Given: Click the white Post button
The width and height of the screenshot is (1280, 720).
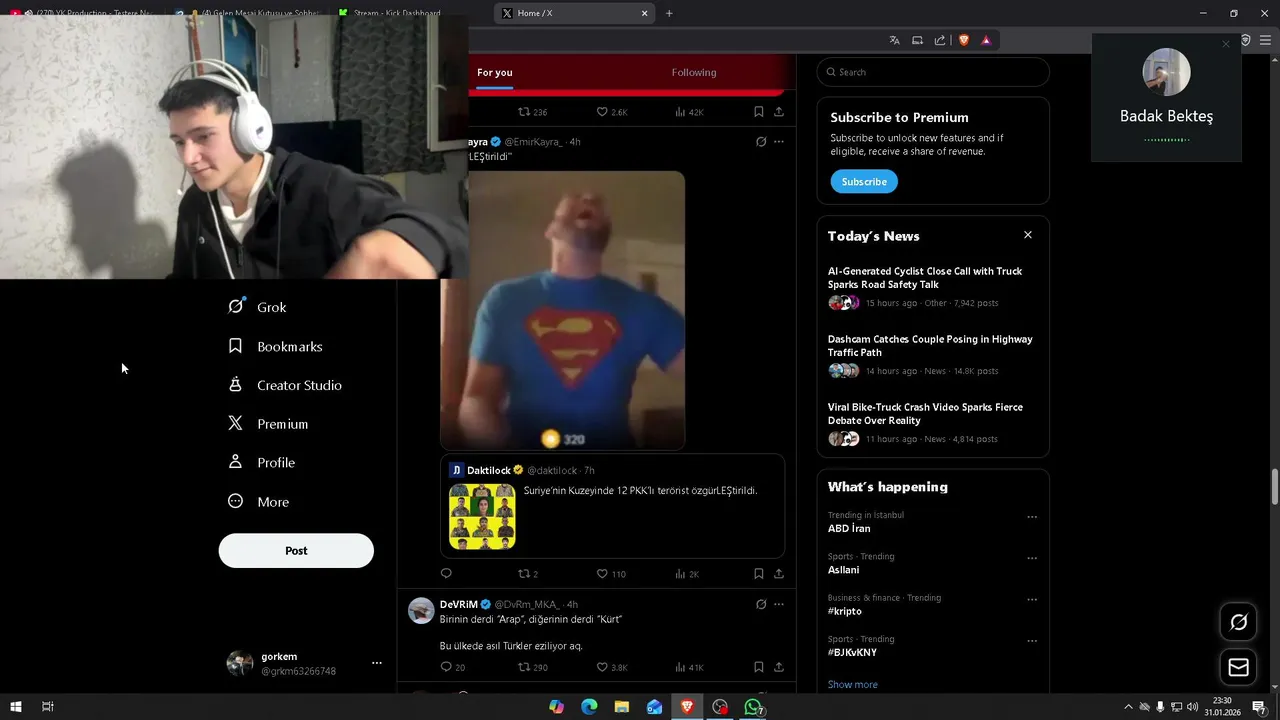Looking at the screenshot, I should click(296, 551).
